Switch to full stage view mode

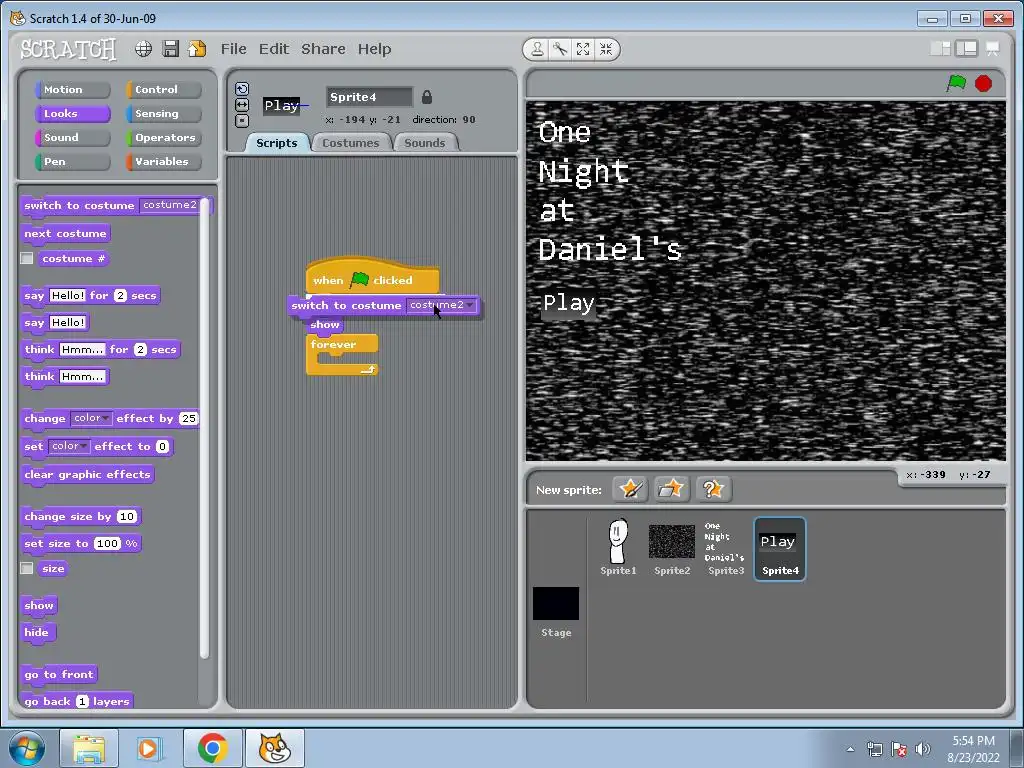tap(966, 49)
